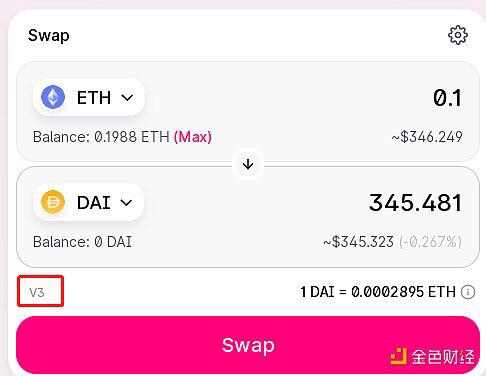This screenshot has width=486, height=376.
Task: Expand the DAI token chevron
Action: tap(126, 202)
